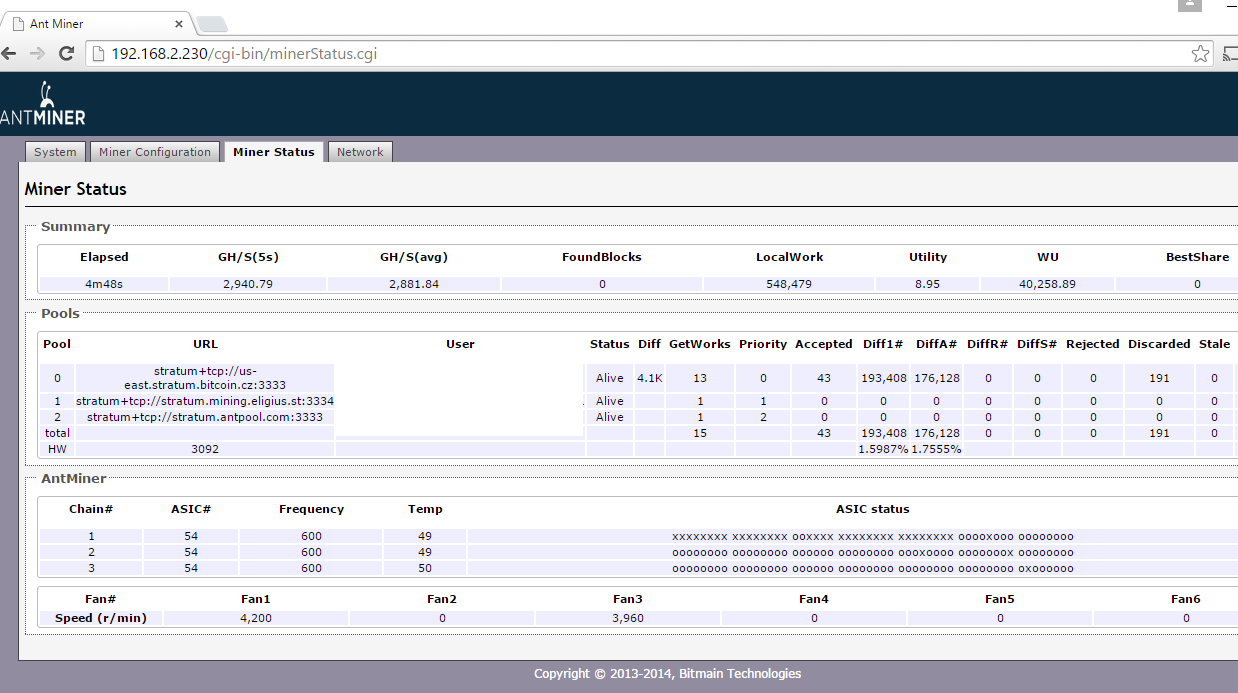This screenshot has width=1238, height=693.
Task: Click the eligius.st pool URL
Action: click(x=205, y=401)
